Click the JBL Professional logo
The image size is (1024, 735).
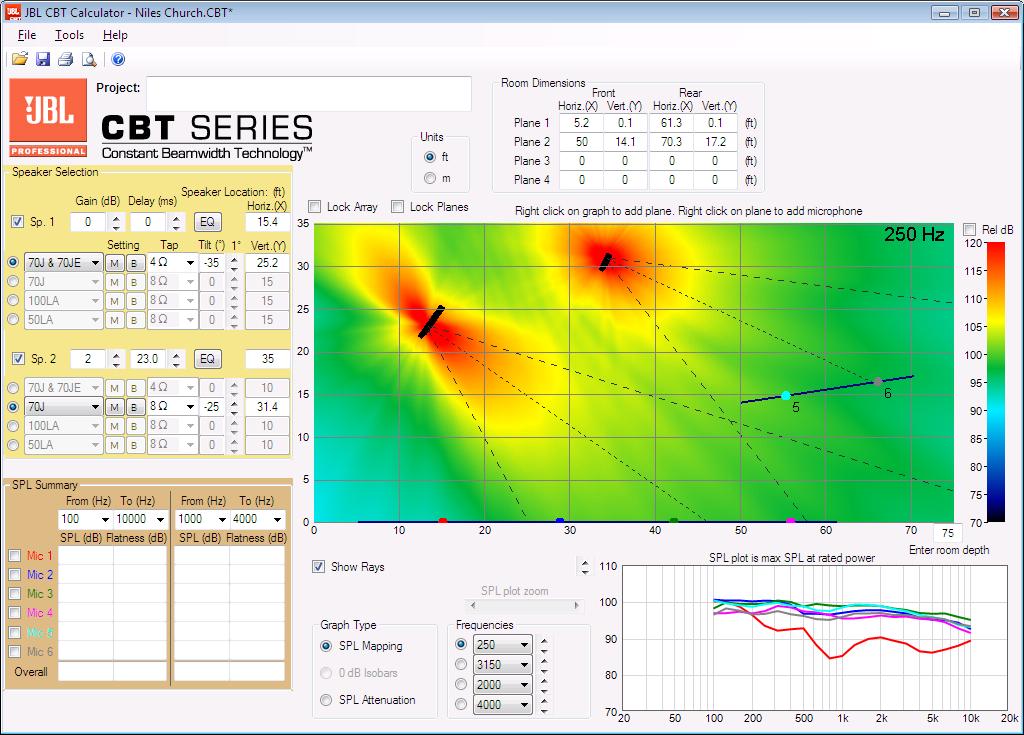point(48,118)
